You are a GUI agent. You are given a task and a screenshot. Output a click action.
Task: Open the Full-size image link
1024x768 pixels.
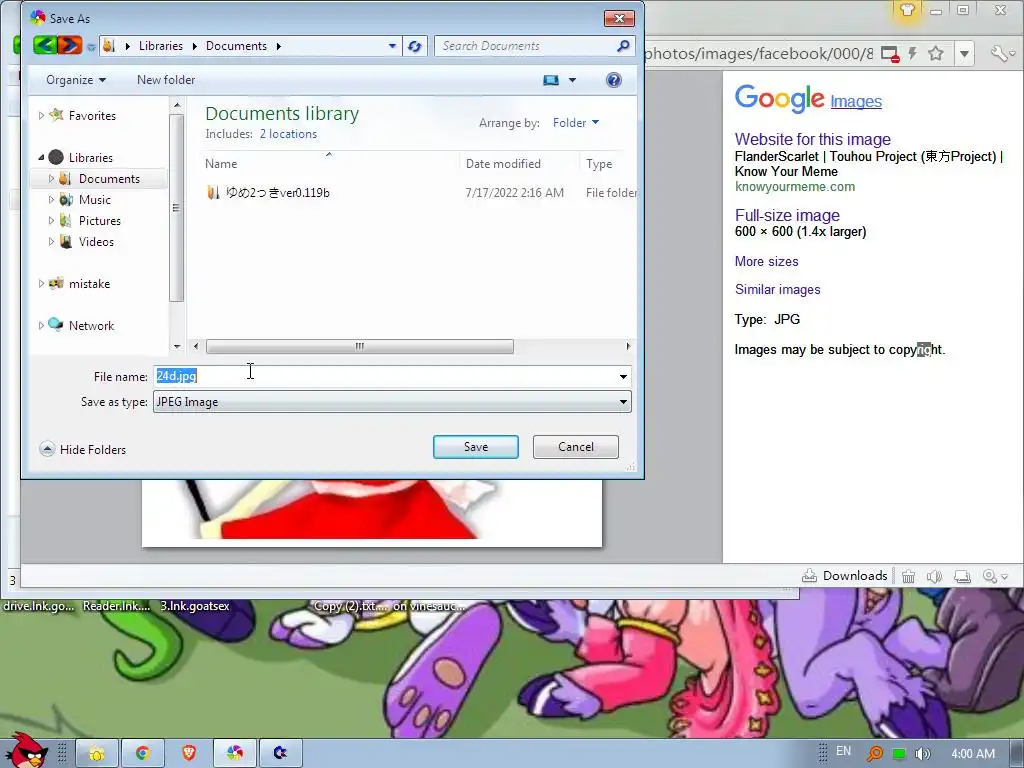(787, 216)
